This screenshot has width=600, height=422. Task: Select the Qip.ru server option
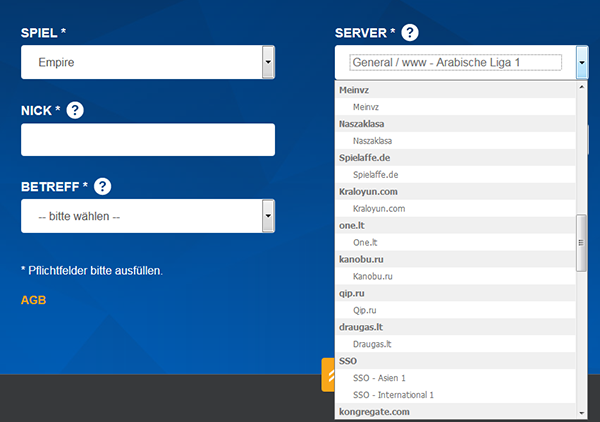point(455,310)
